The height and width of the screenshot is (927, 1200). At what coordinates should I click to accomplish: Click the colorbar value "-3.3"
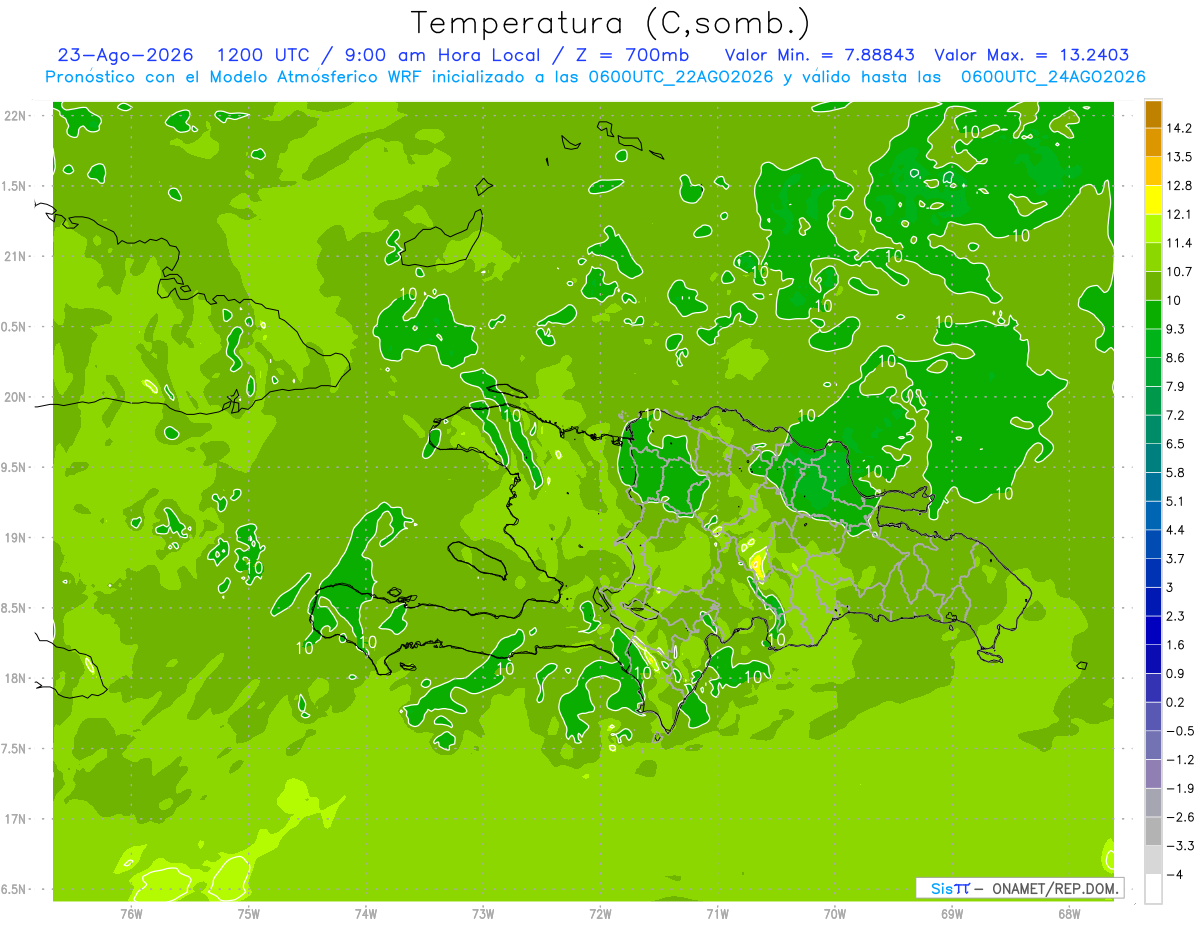click(x=1180, y=845)
